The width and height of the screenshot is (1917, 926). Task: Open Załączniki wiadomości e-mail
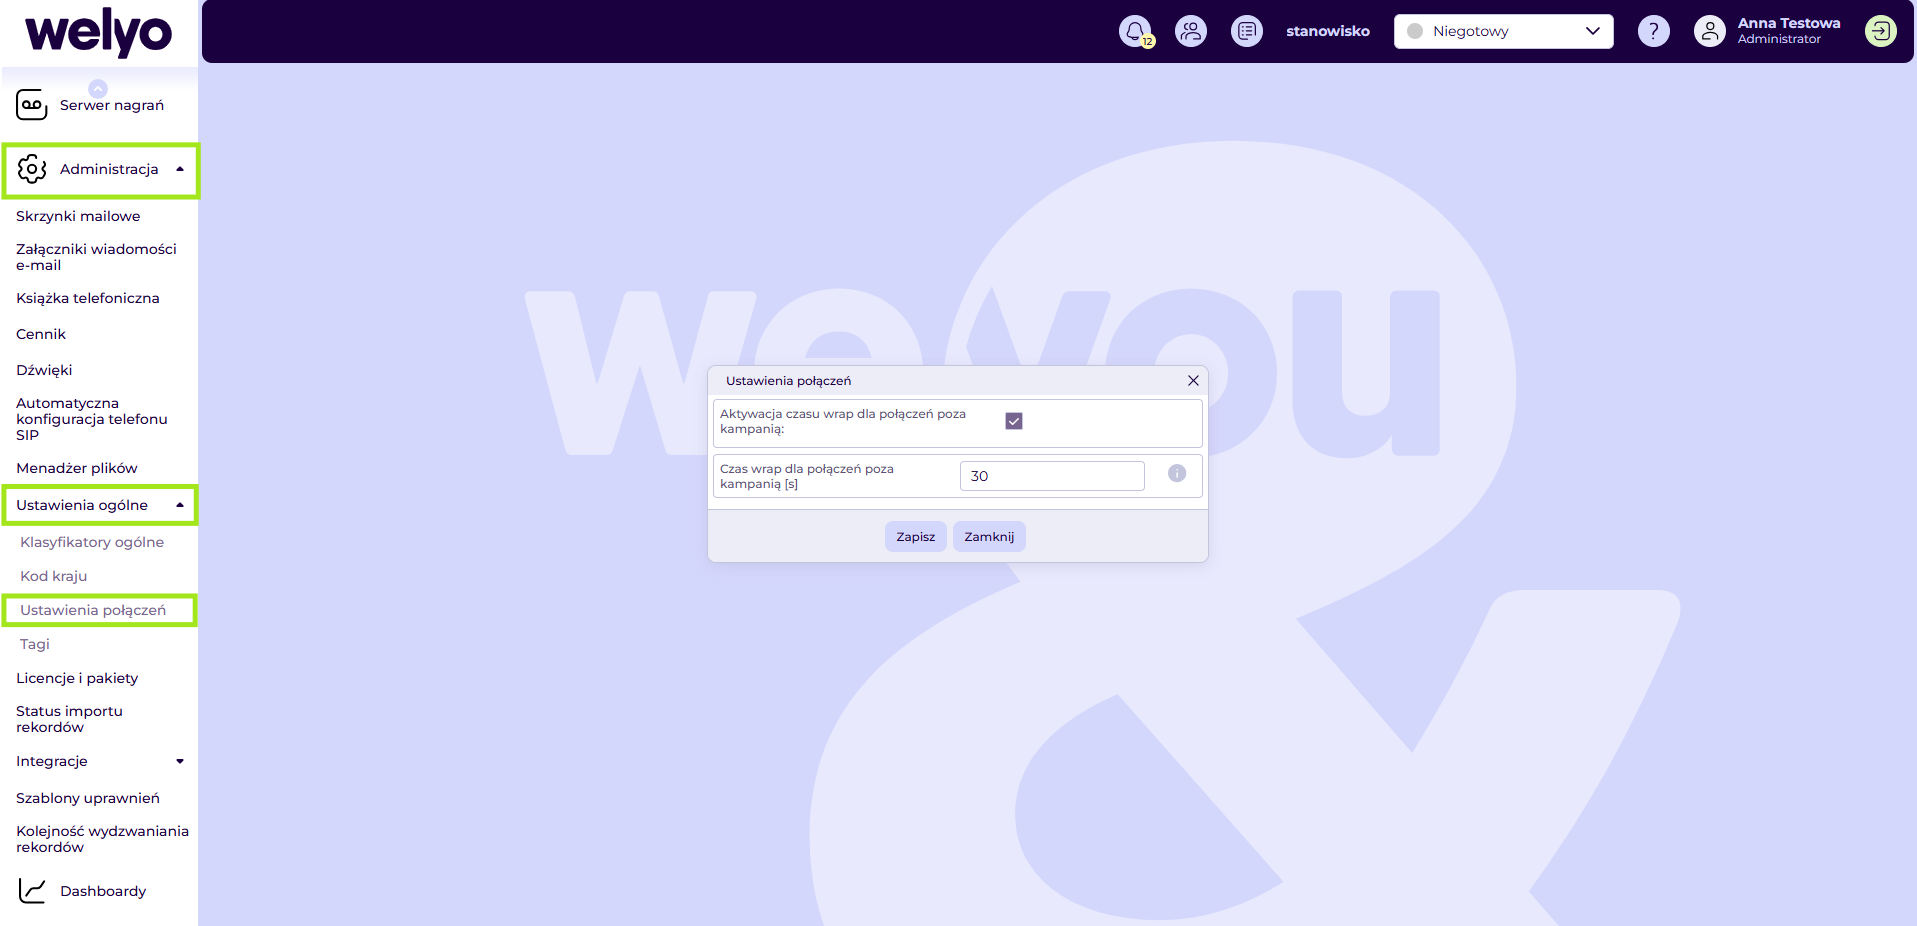(x=96, y=257)
